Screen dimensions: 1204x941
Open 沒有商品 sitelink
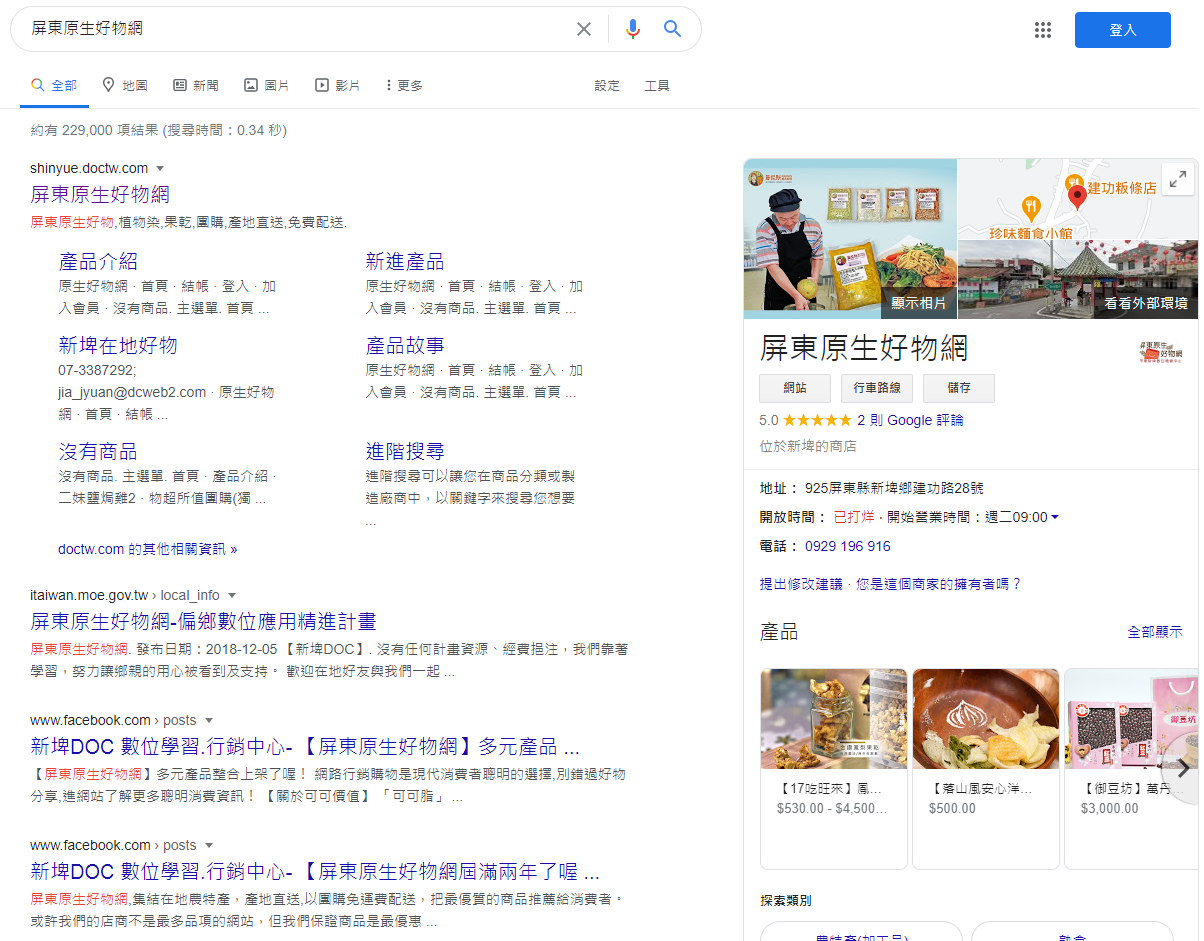pyautogui.click(x=98, y=452)
